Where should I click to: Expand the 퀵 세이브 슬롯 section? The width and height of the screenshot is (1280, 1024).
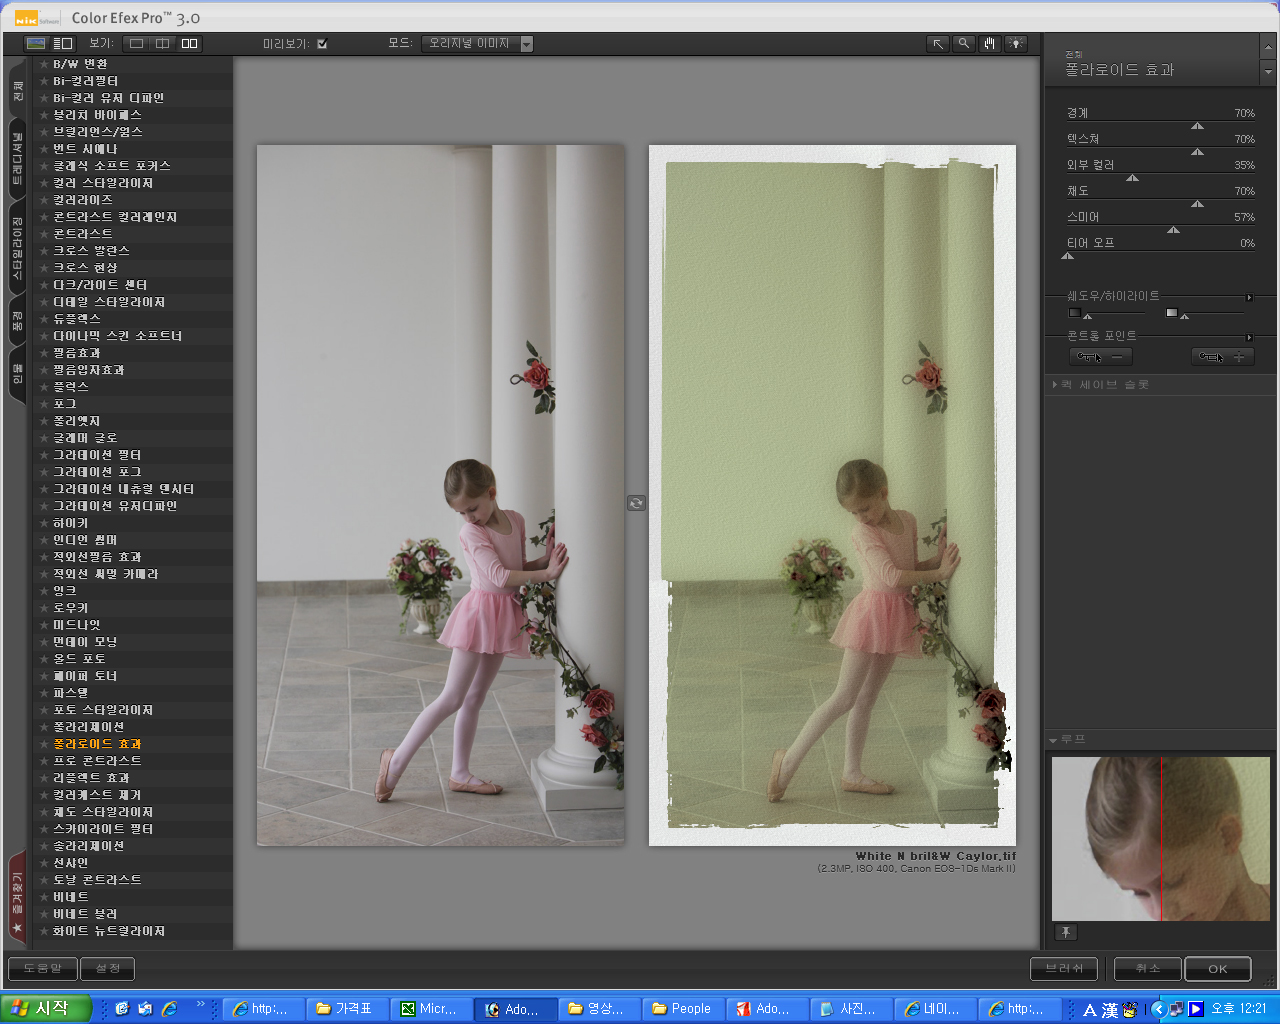[1055, 385]
